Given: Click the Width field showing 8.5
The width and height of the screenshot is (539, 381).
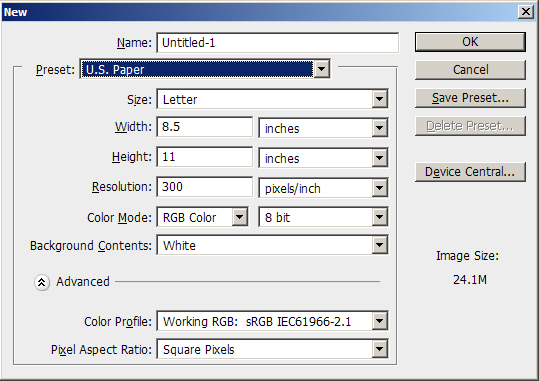Looking at the screenshot, I should coord(205,127).
